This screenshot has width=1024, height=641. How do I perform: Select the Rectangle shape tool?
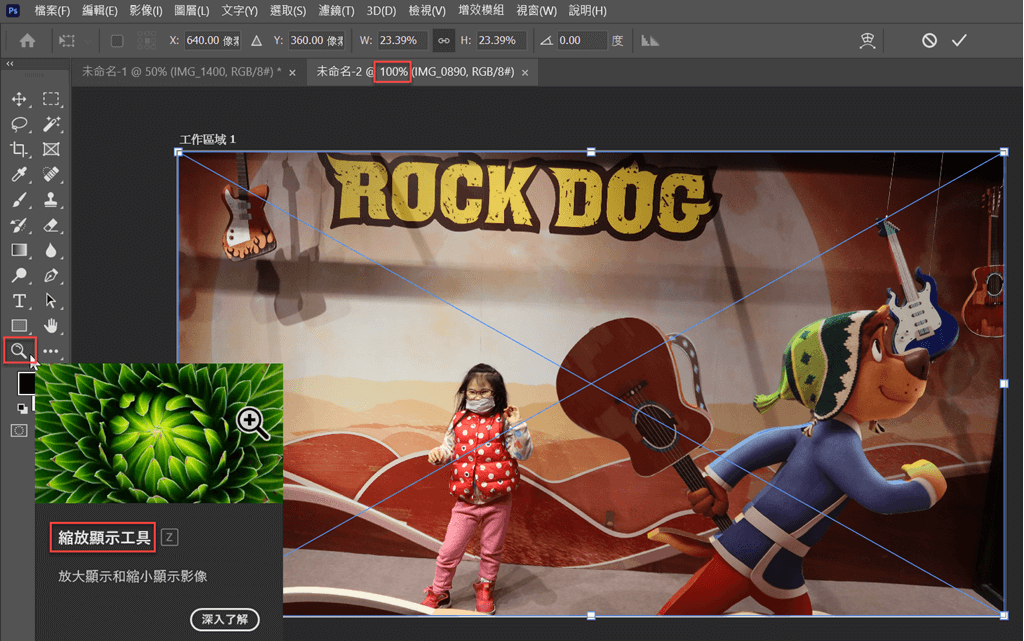pos(19,325)
